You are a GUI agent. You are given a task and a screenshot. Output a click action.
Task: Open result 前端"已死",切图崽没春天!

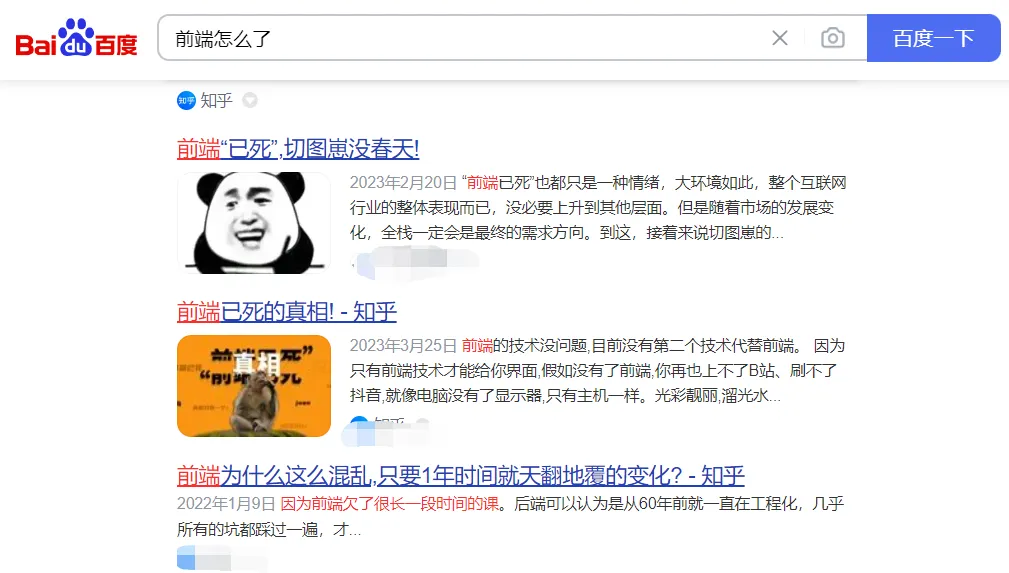click(298, 149)
